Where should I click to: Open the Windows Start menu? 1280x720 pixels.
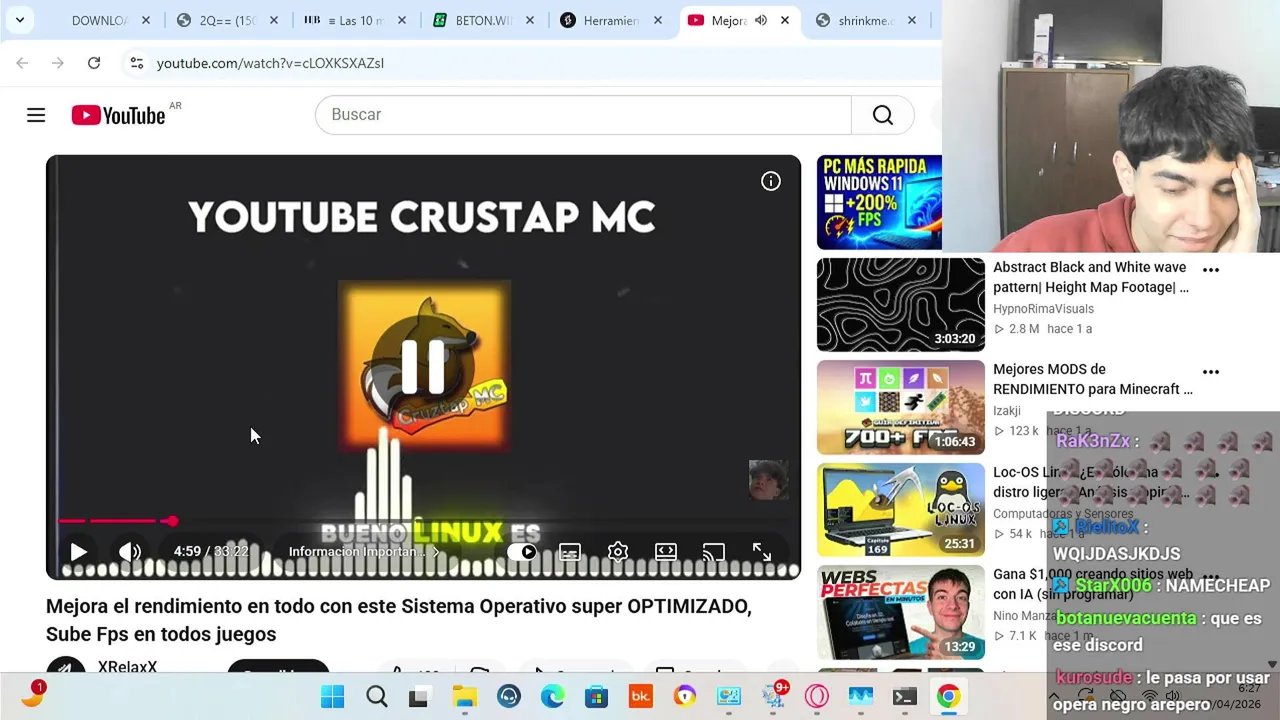click(x=332, y=696)
